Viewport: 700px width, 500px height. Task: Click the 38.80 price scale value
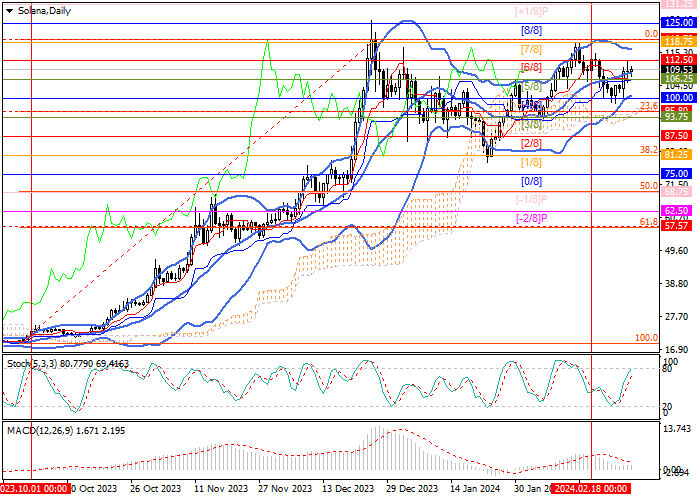click(x=676, y=284)
